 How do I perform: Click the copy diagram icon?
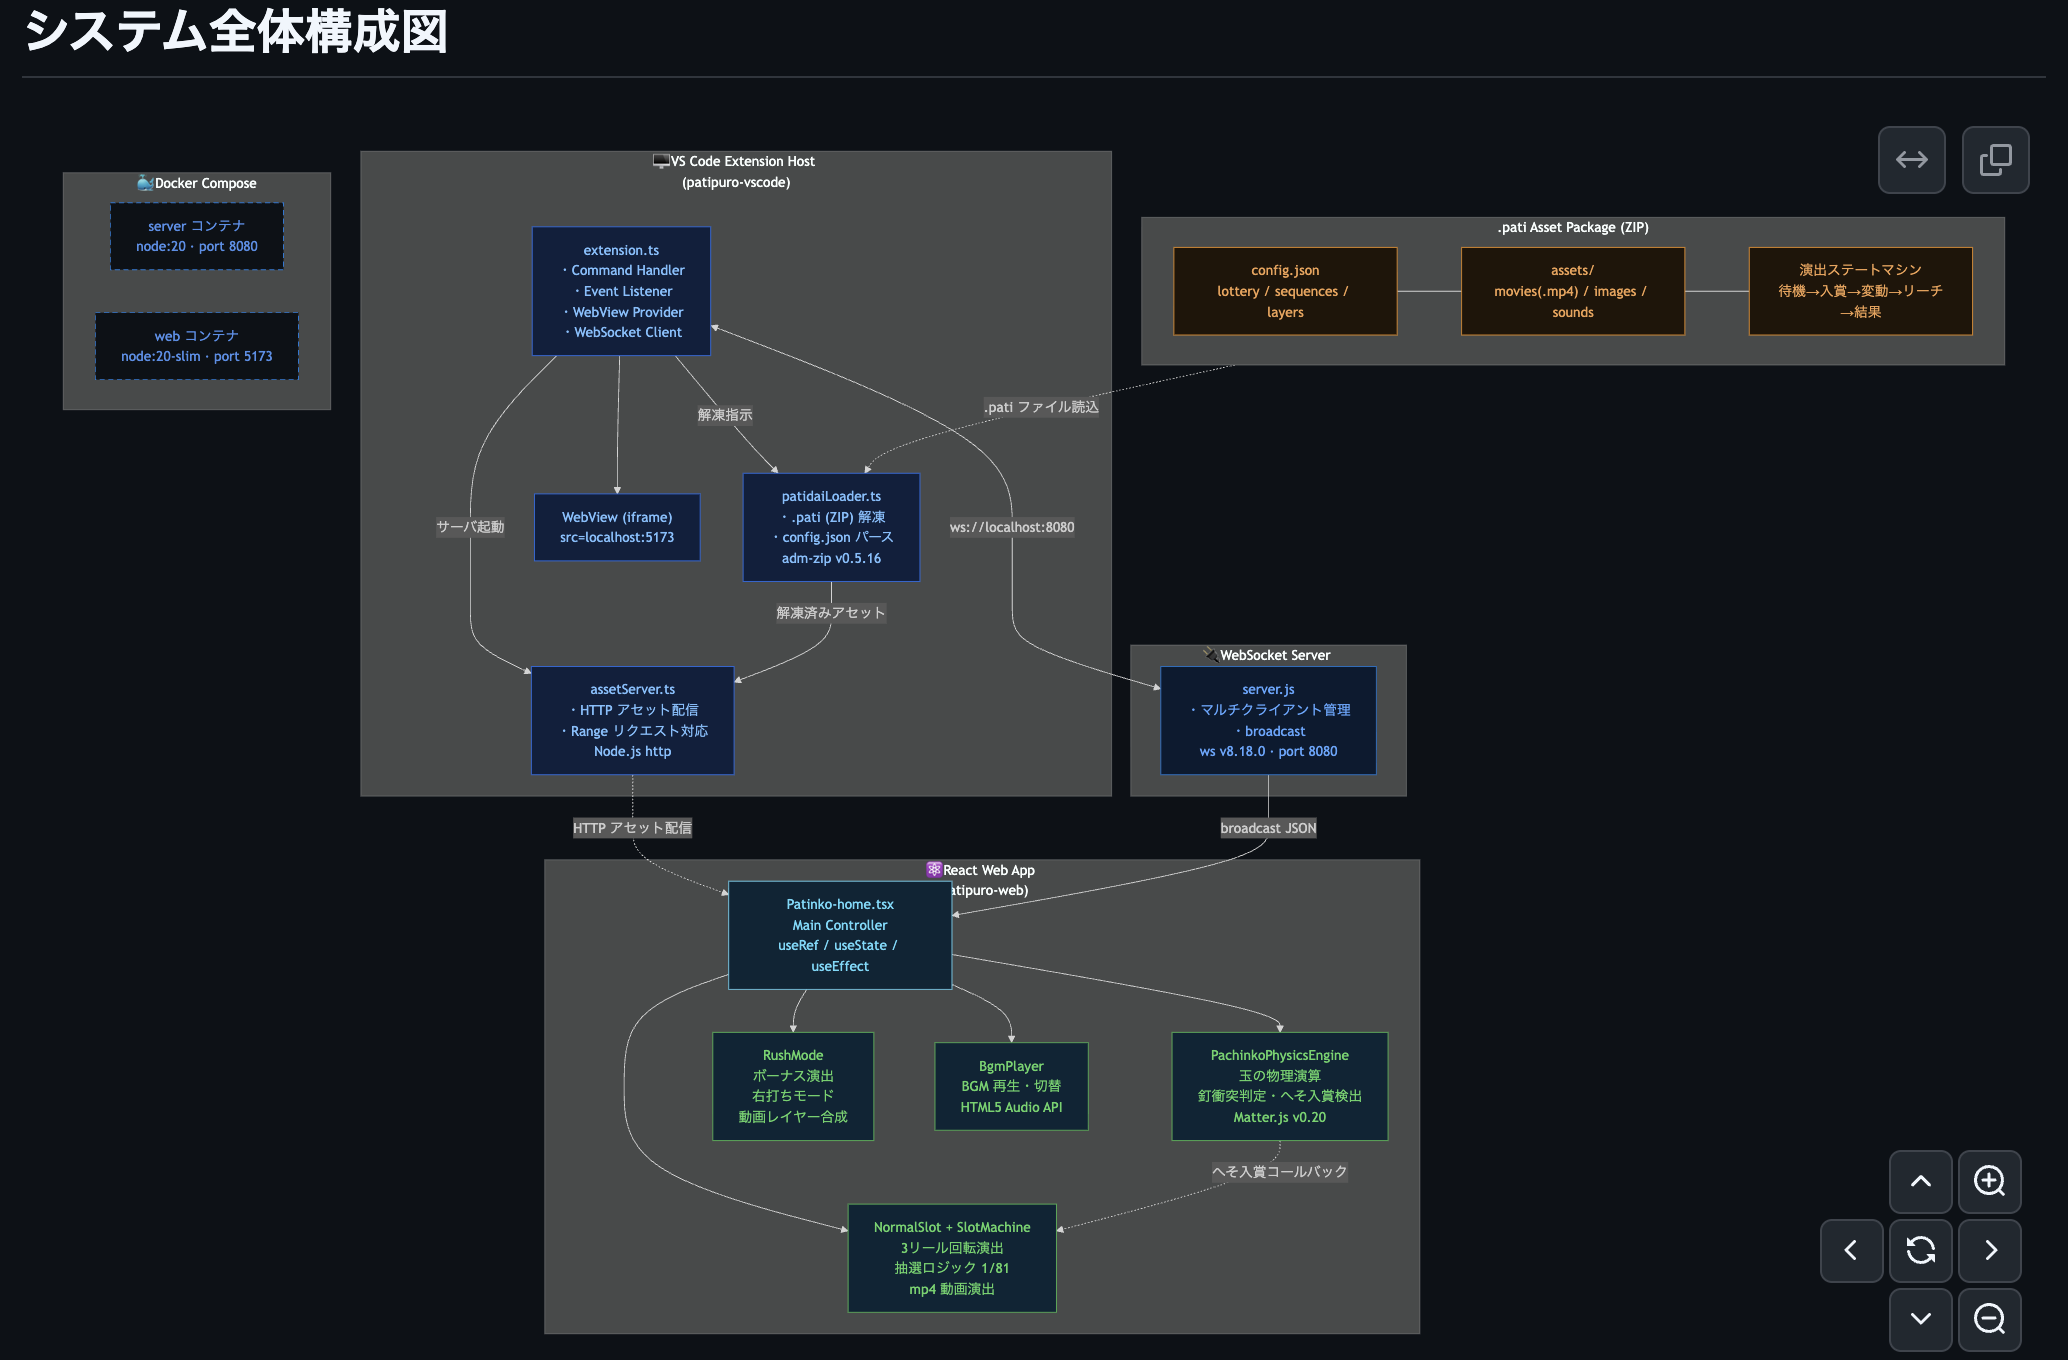tap(1995, 160)
